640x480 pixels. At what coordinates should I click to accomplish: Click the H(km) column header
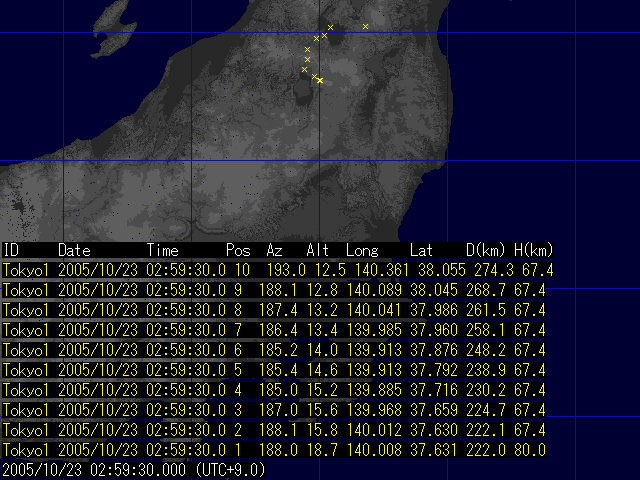pyautogui.click(x=534, y=249)
